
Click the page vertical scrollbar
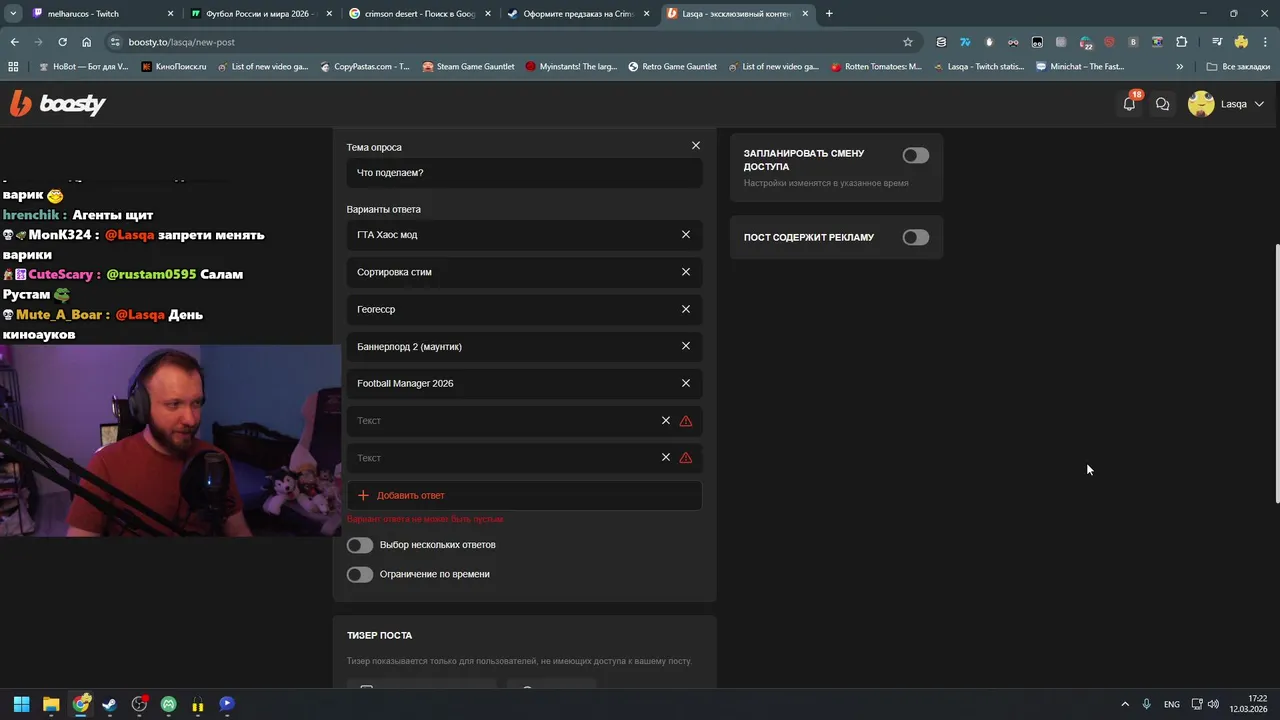pos(1276,373)
